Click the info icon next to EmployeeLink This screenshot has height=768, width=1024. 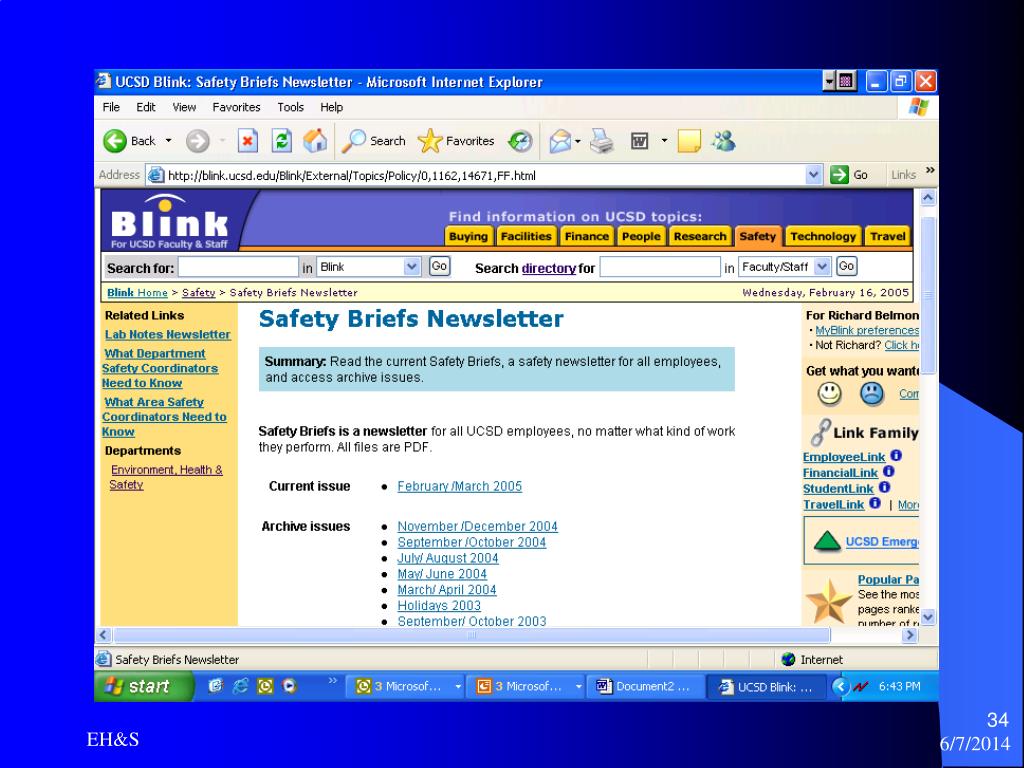896,456
